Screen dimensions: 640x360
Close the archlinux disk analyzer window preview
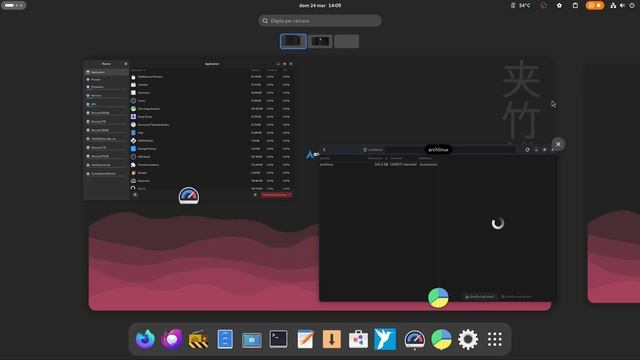coord(558,144)
